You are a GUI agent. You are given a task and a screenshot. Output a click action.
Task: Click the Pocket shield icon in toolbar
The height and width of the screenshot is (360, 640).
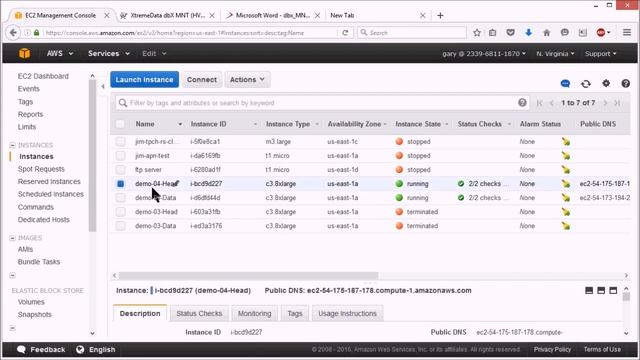(510, 33)
